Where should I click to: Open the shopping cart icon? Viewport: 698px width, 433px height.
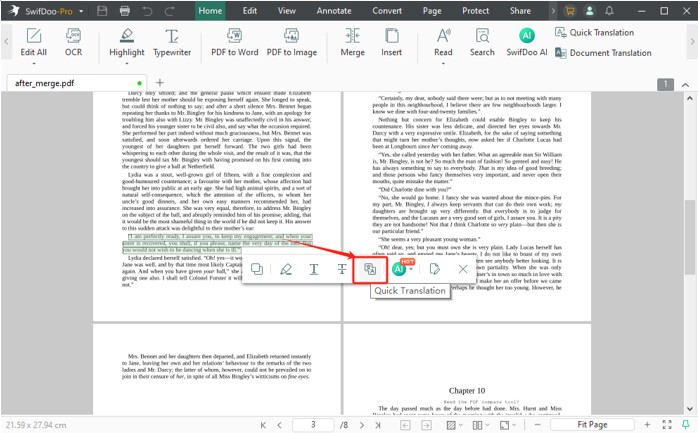[570, 11]
